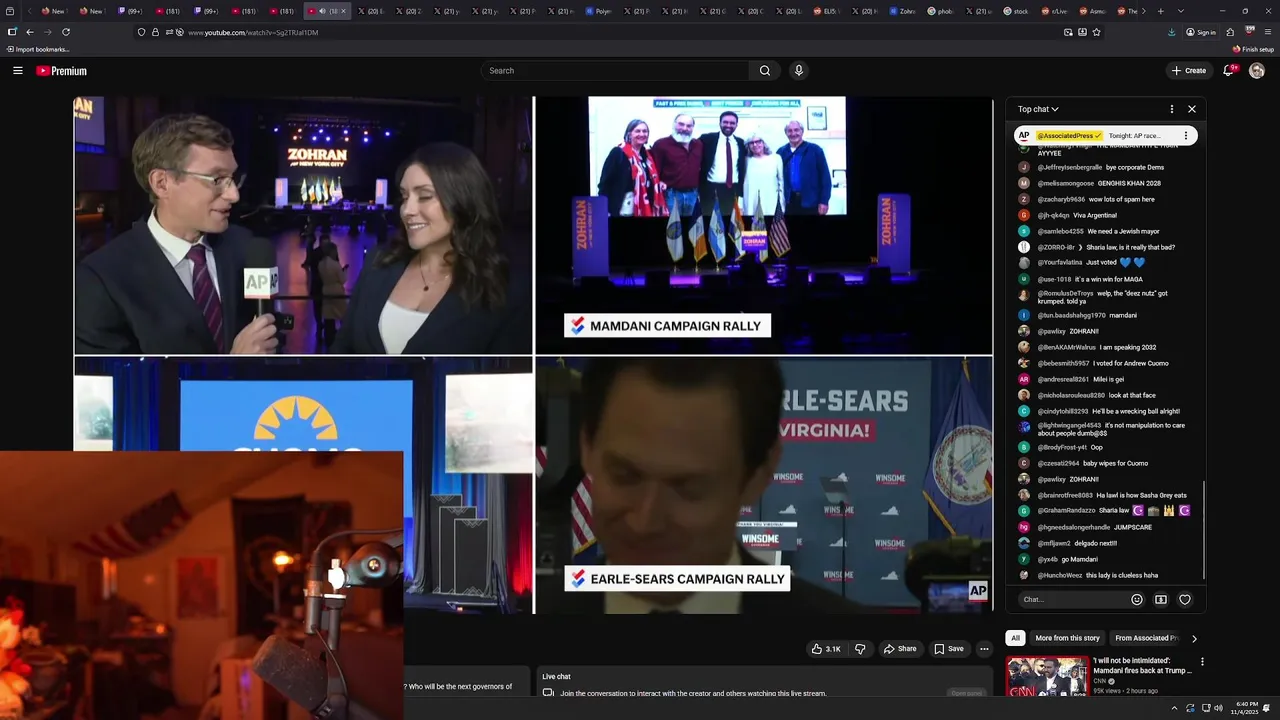Reload the page in browser toolbar
The height and width of the screenshot is (720, 1280).
pyautogui.click(x=66, y=32)
